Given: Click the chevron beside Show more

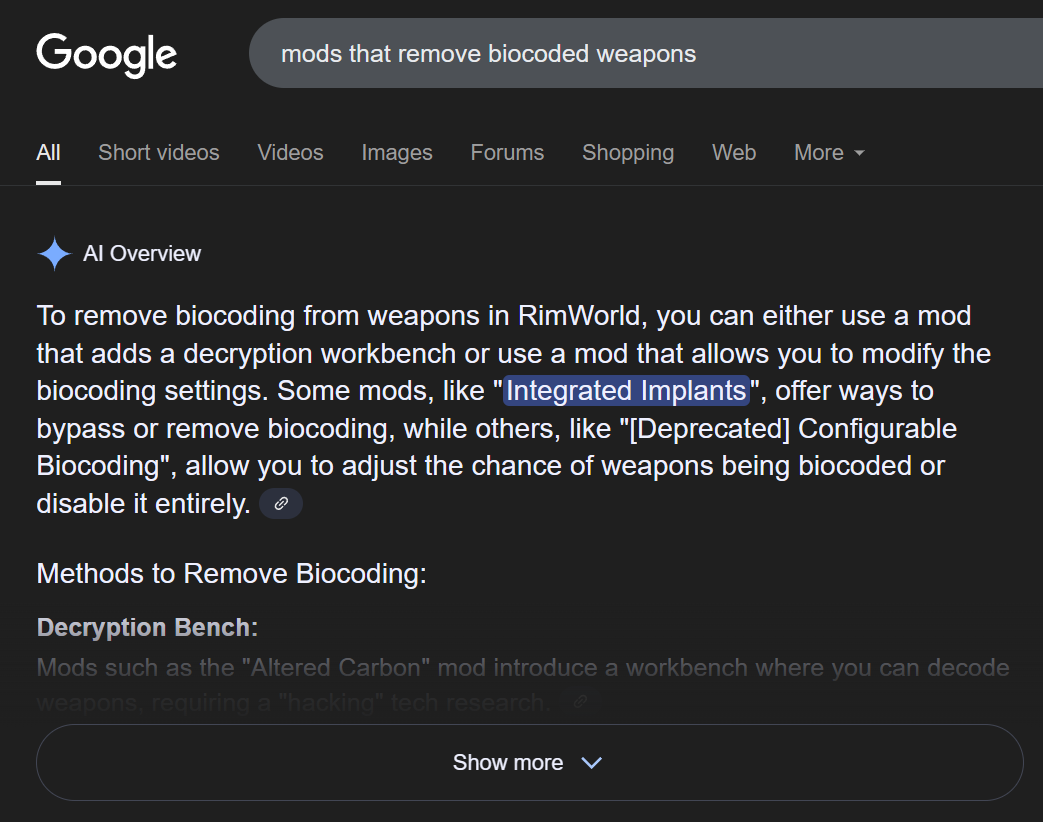Looking at the screenshot, I should pos(591,763).
